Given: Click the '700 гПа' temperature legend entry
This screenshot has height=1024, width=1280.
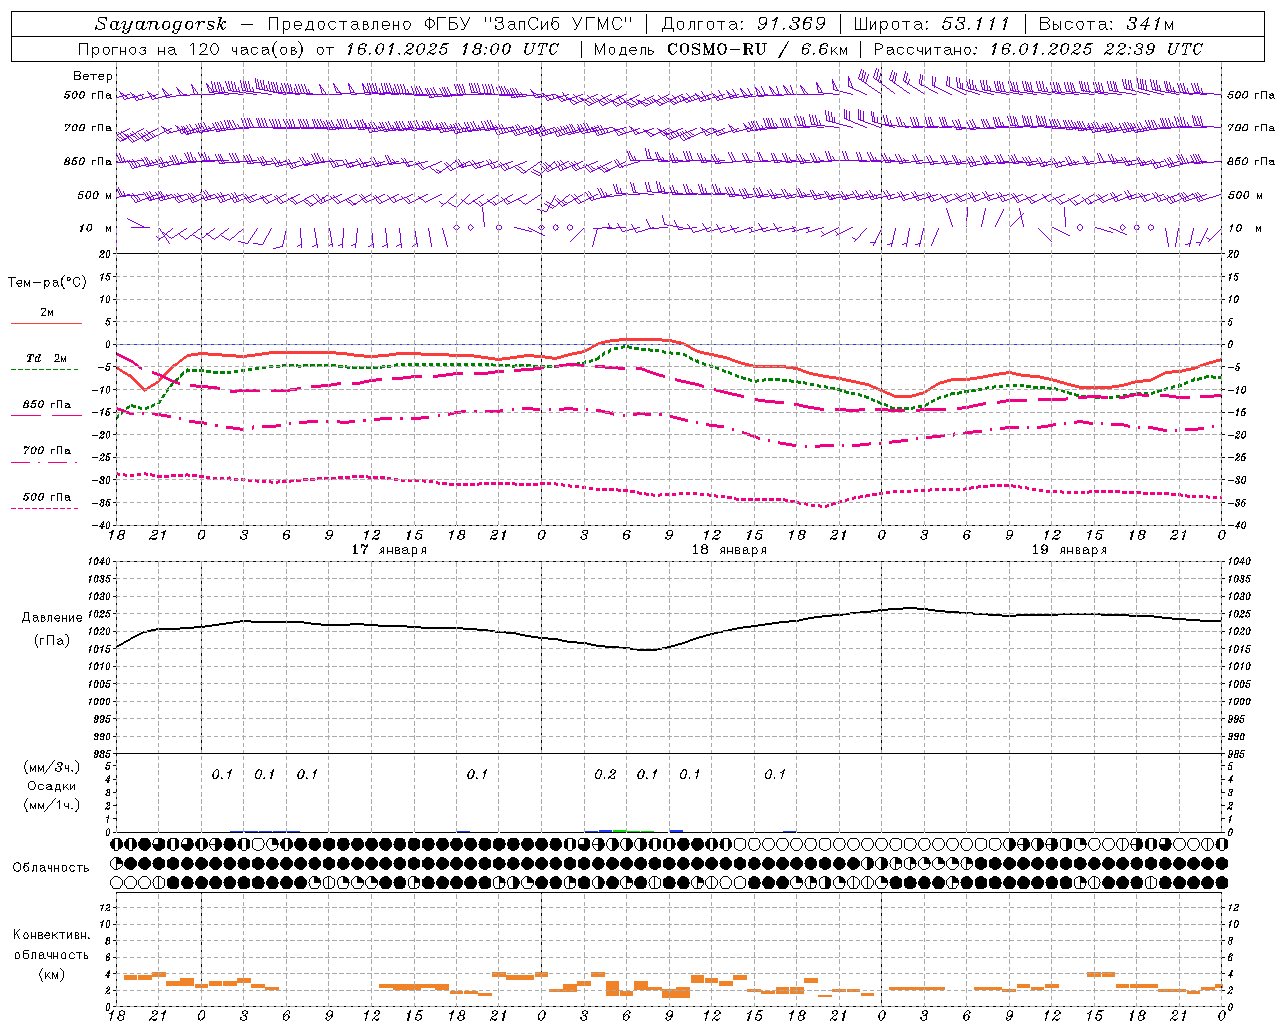Looking at the screenshot, I should pos(47,450).
